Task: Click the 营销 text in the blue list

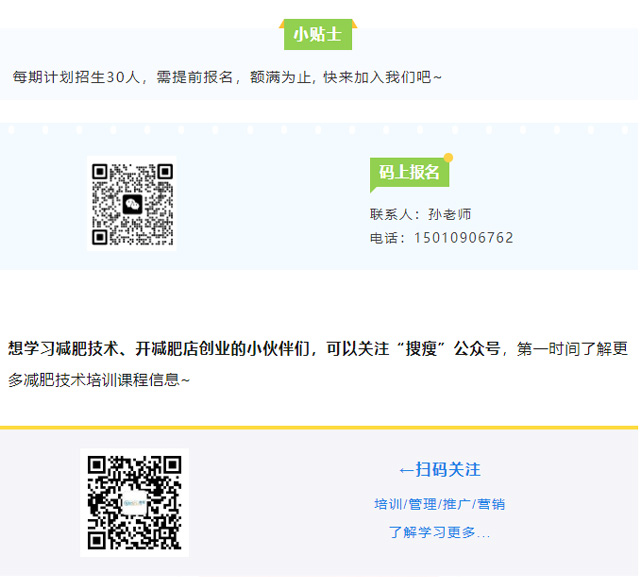Action: (x=491, y=504)
